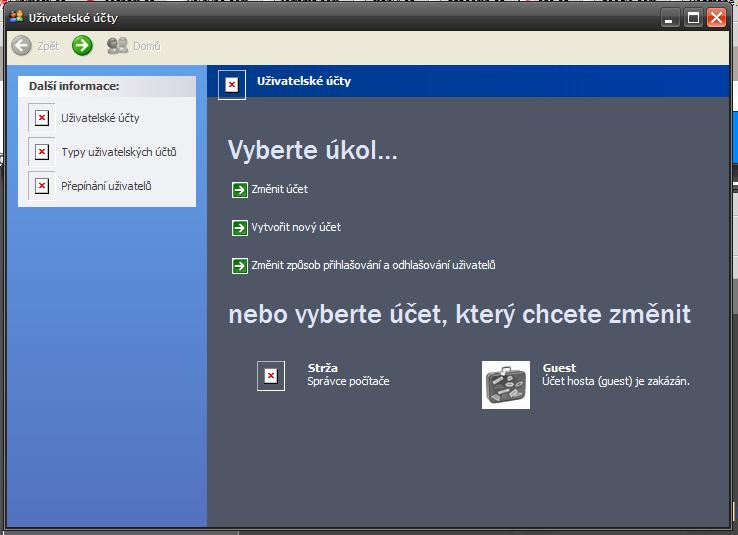Click the Guest suitcase account picture
Screen dimensions: 738x535
(x=506, y=385)
